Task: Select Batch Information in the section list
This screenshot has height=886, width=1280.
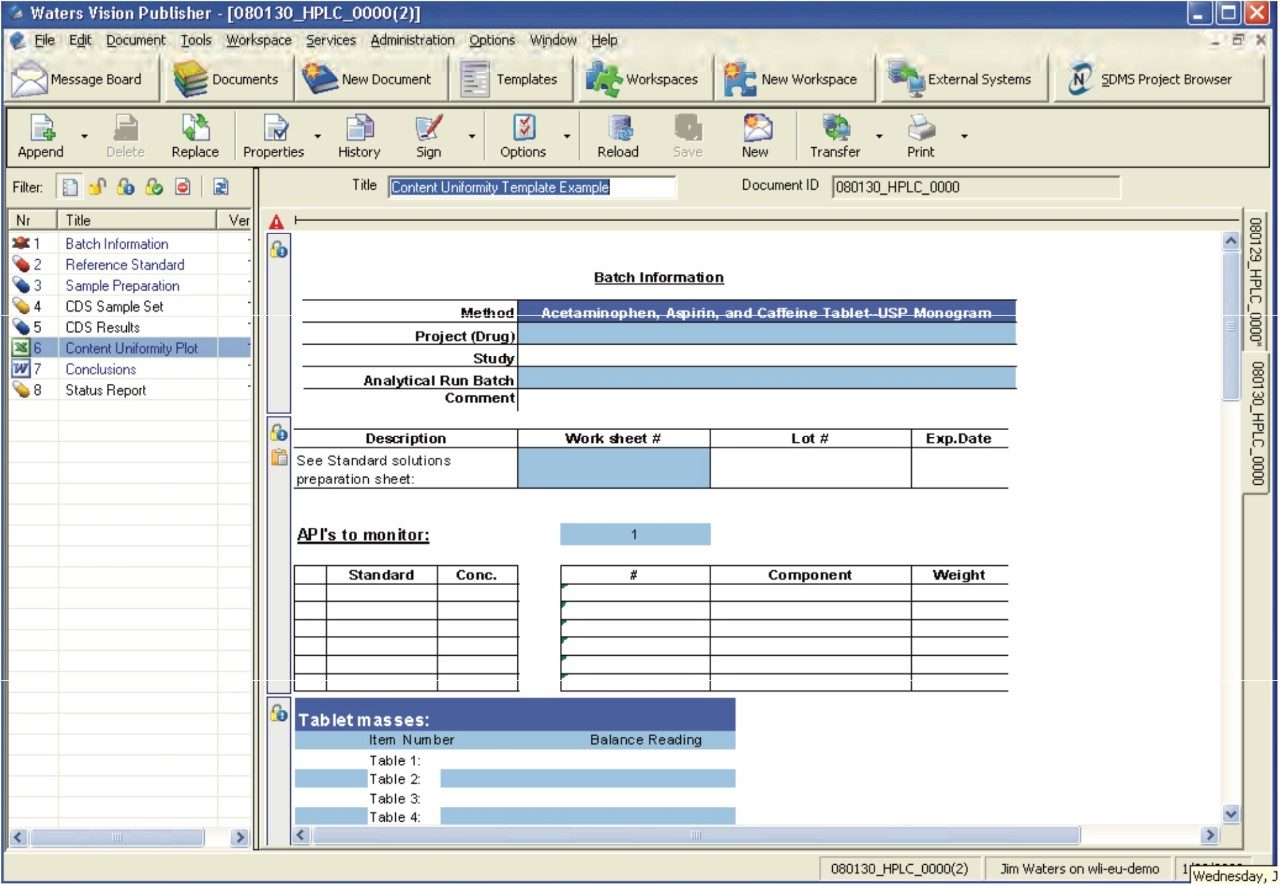Action: (x=117, y=244)
